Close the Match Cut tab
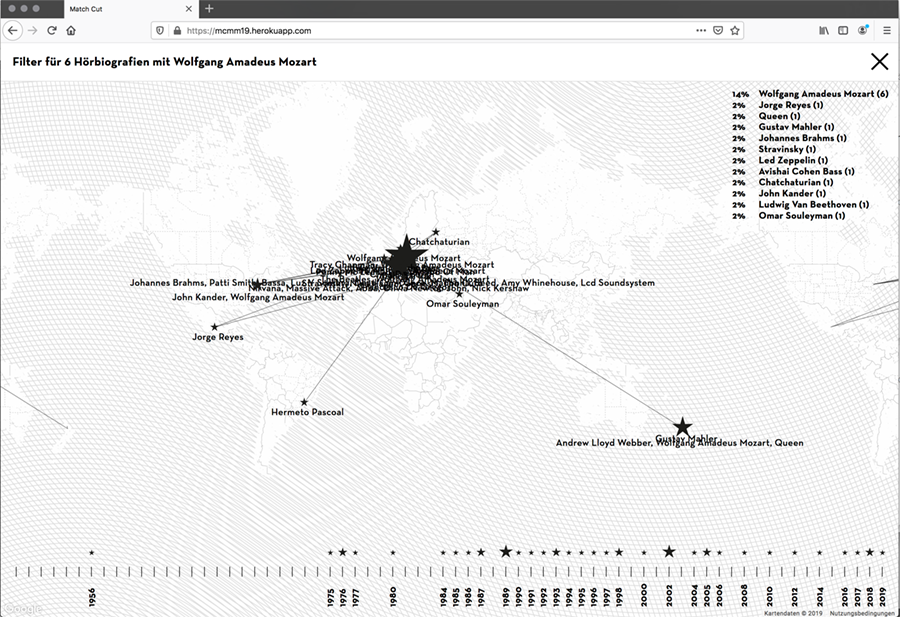900x617 pixels. pyautogui.click(x=189, y=9)
